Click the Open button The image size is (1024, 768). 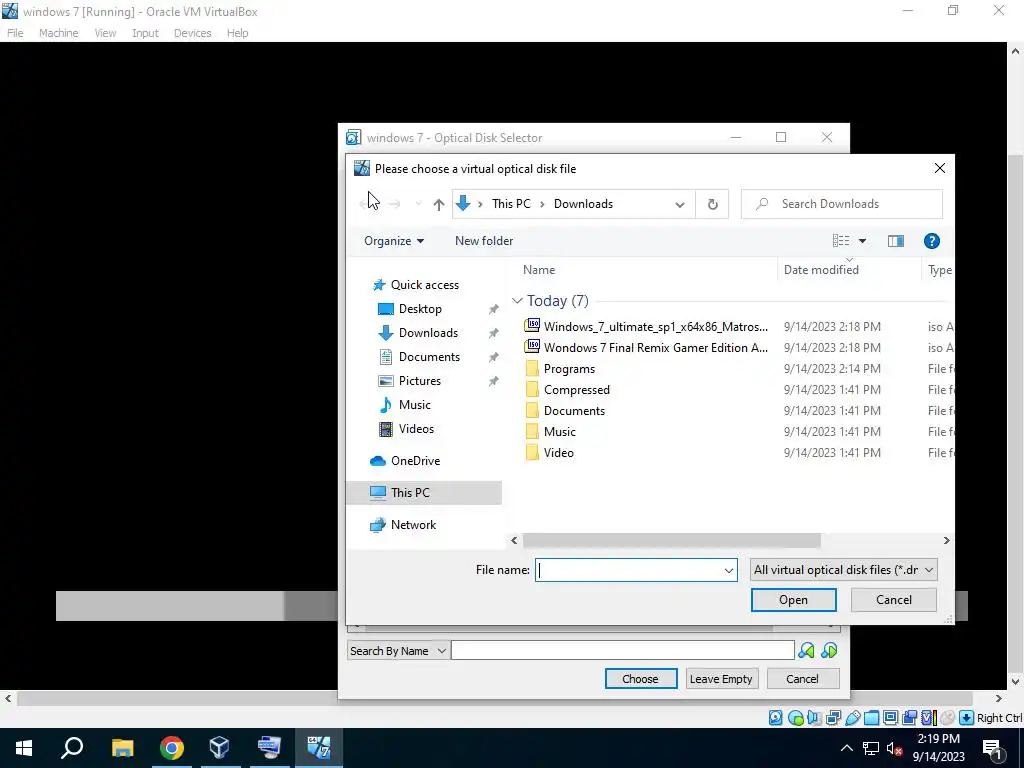pos(793,600)
